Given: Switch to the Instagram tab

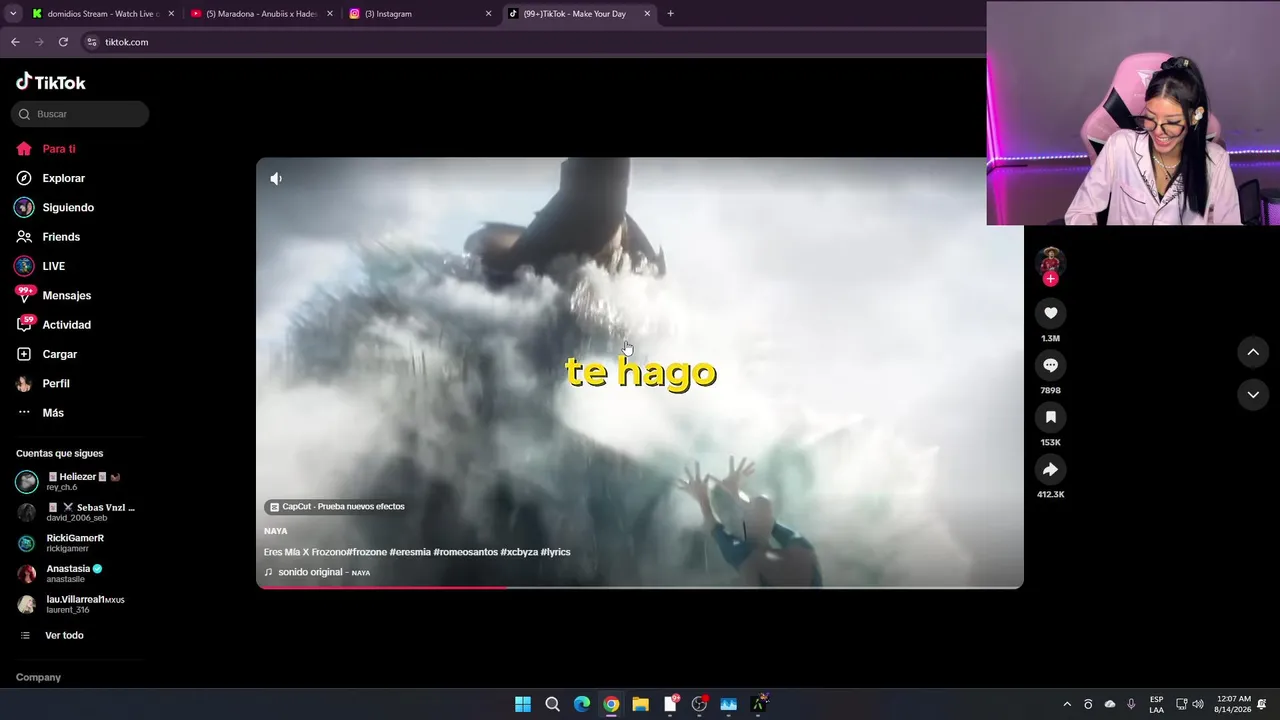Looking at the screenshot, I should pos(420,14).
